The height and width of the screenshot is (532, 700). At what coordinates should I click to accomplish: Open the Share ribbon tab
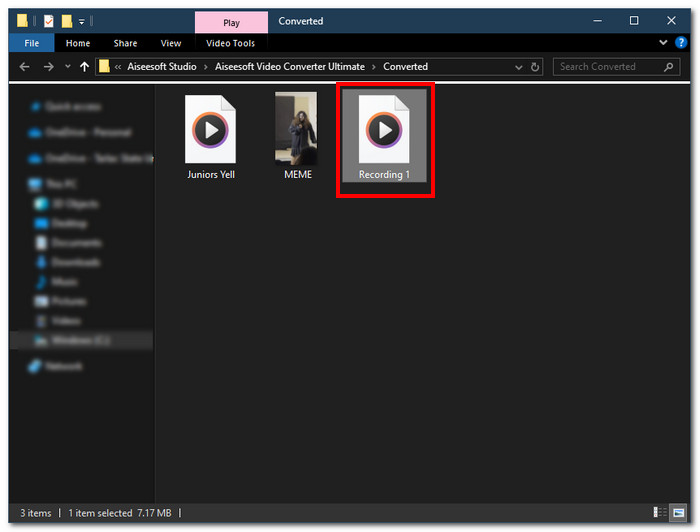(x=125, y=43)
